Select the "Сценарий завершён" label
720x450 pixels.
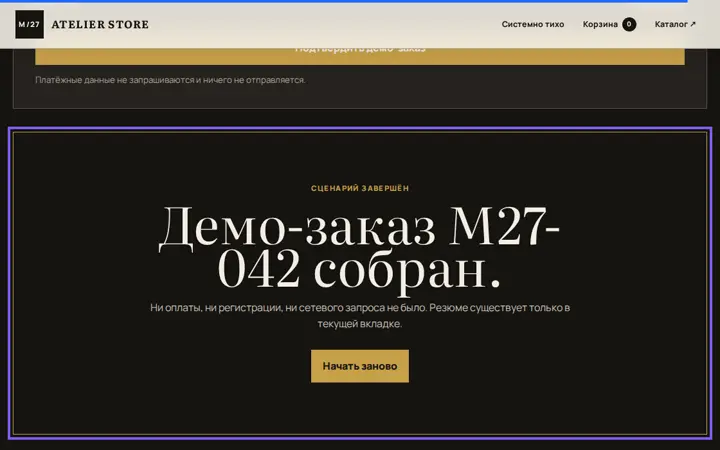pyautogui.click(x=360, y=188)
